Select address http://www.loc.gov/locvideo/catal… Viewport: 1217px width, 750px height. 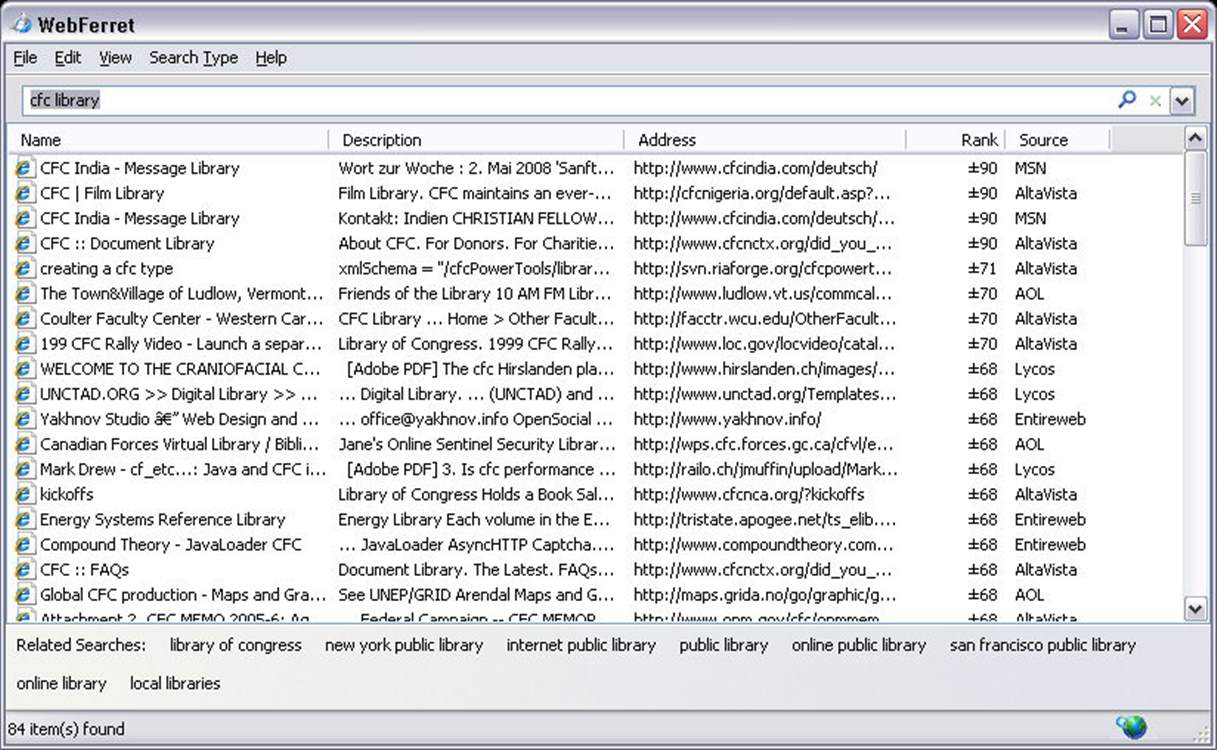[765, 343]
